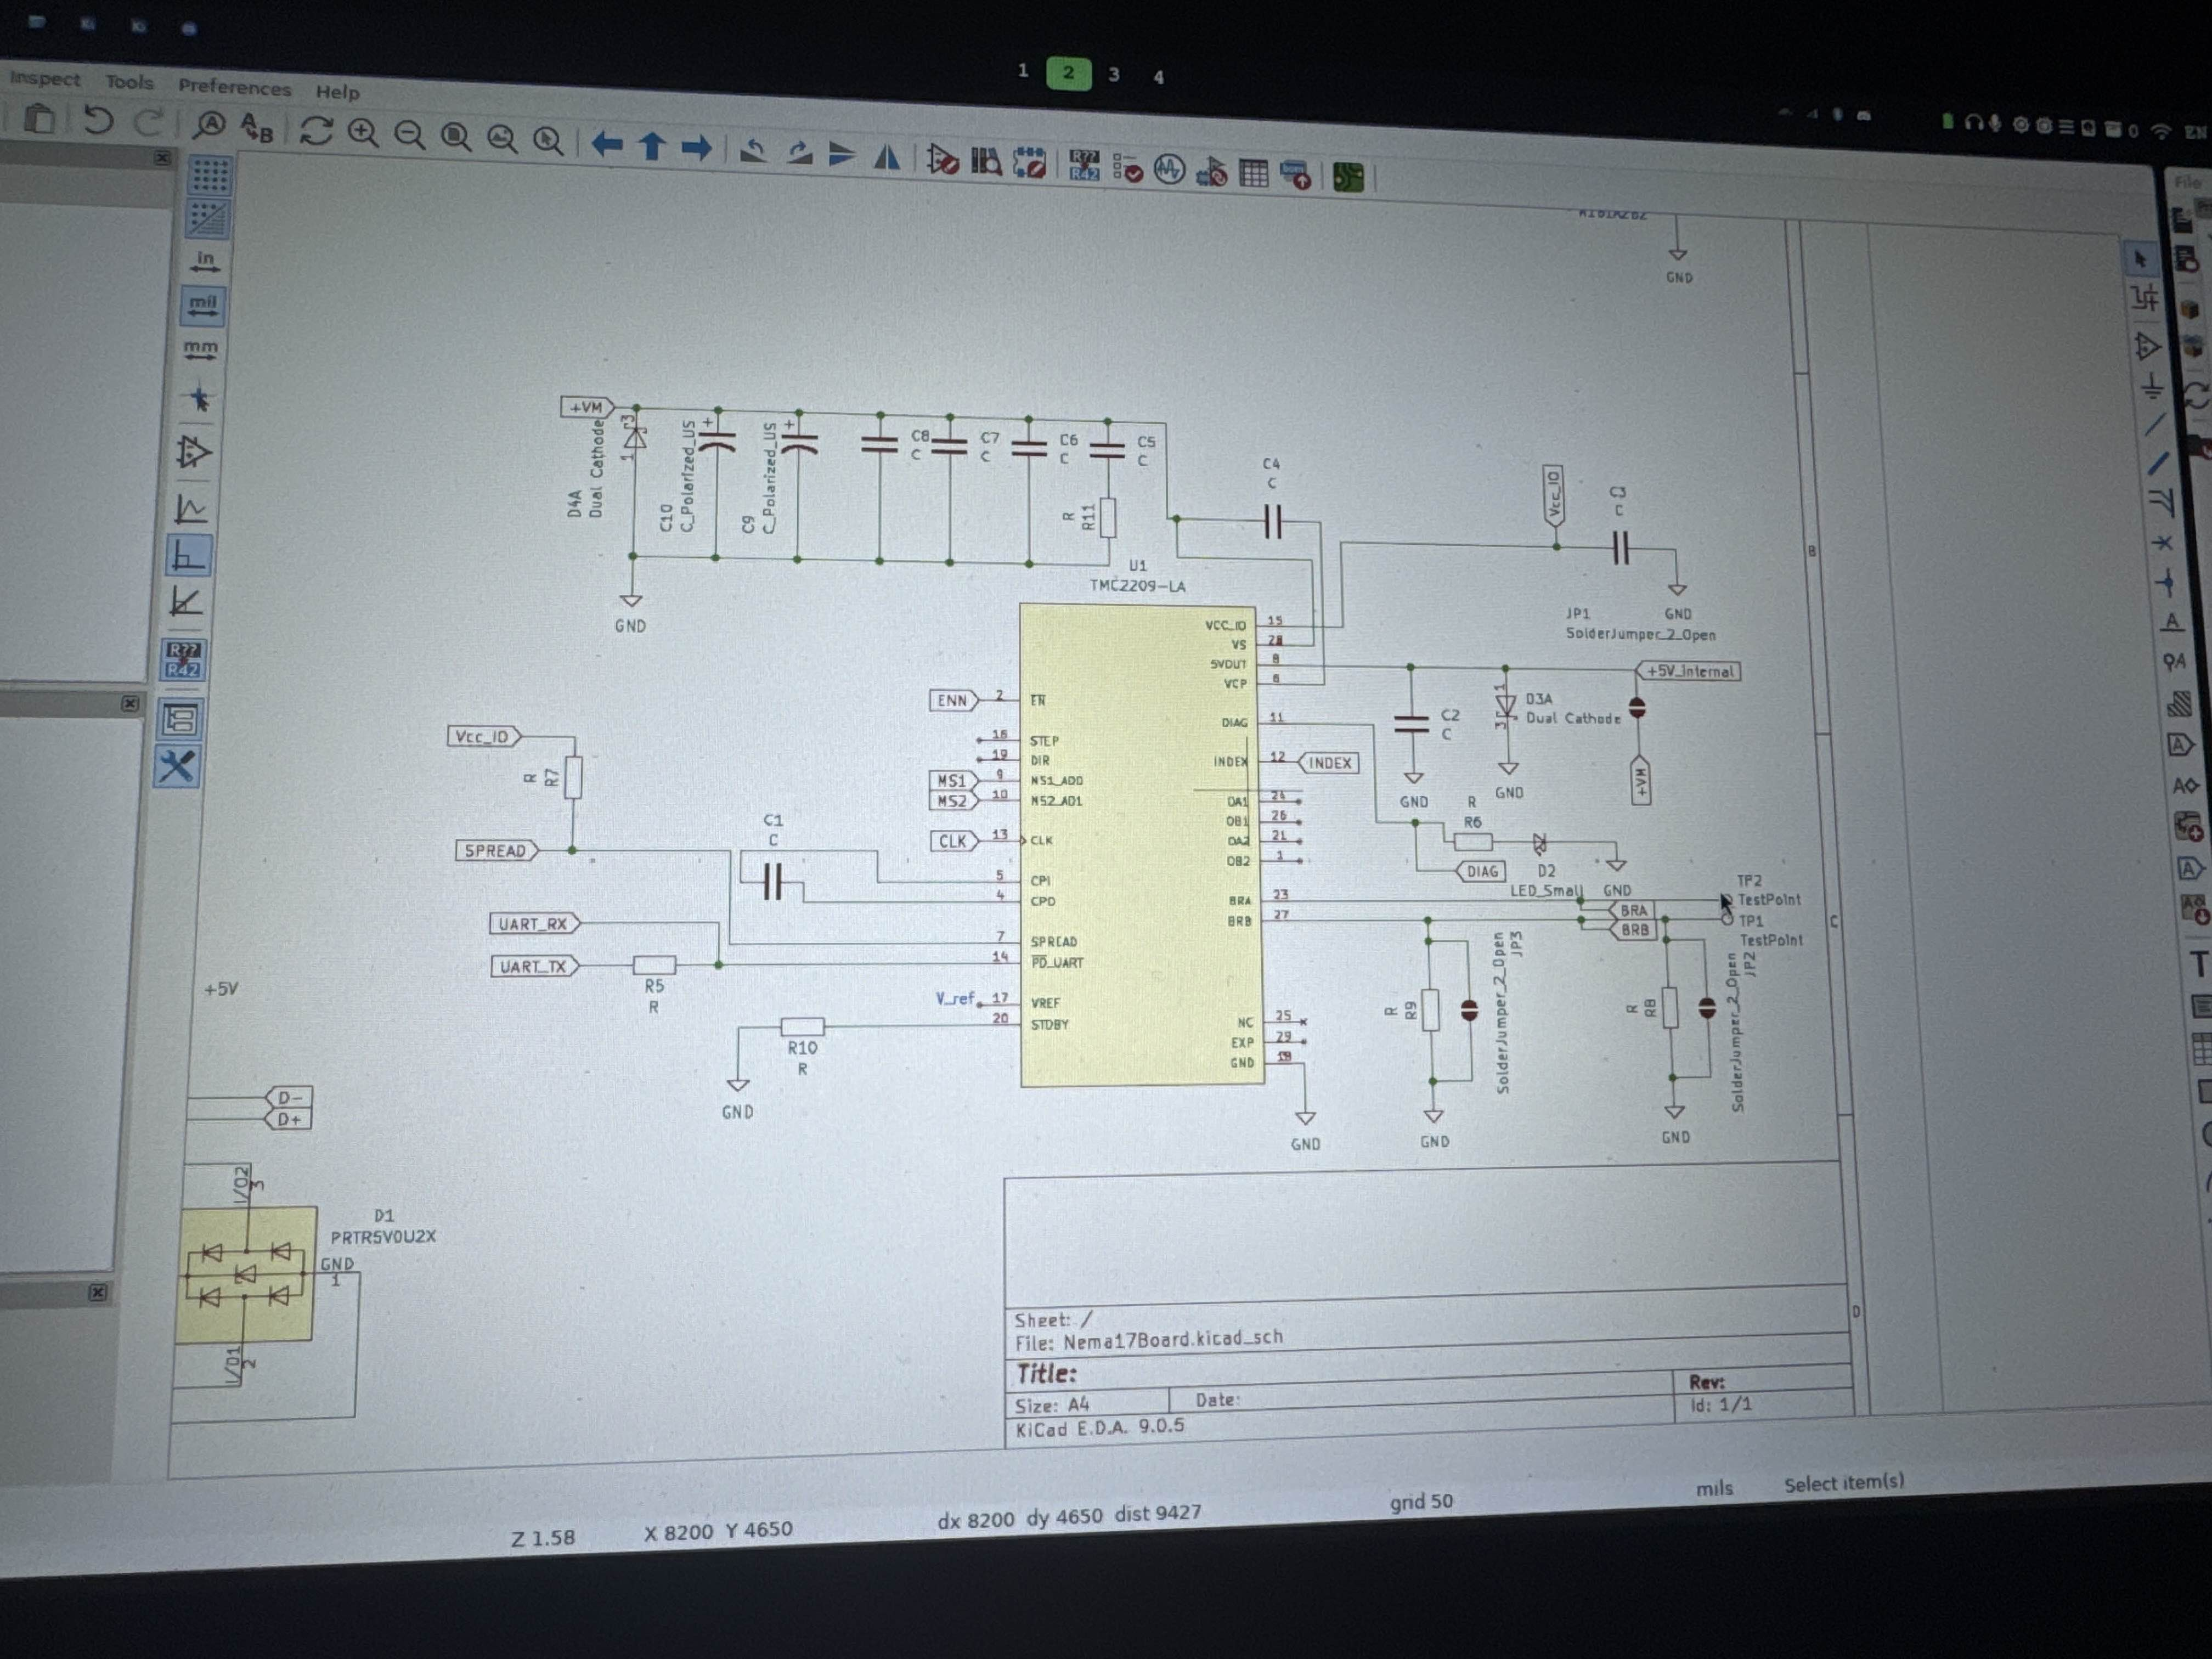The width and height of the screenshot is (2212, 1659).
Task: Toggle the hierarchy navigator panel icon
Action: click(x=180, y=719)
